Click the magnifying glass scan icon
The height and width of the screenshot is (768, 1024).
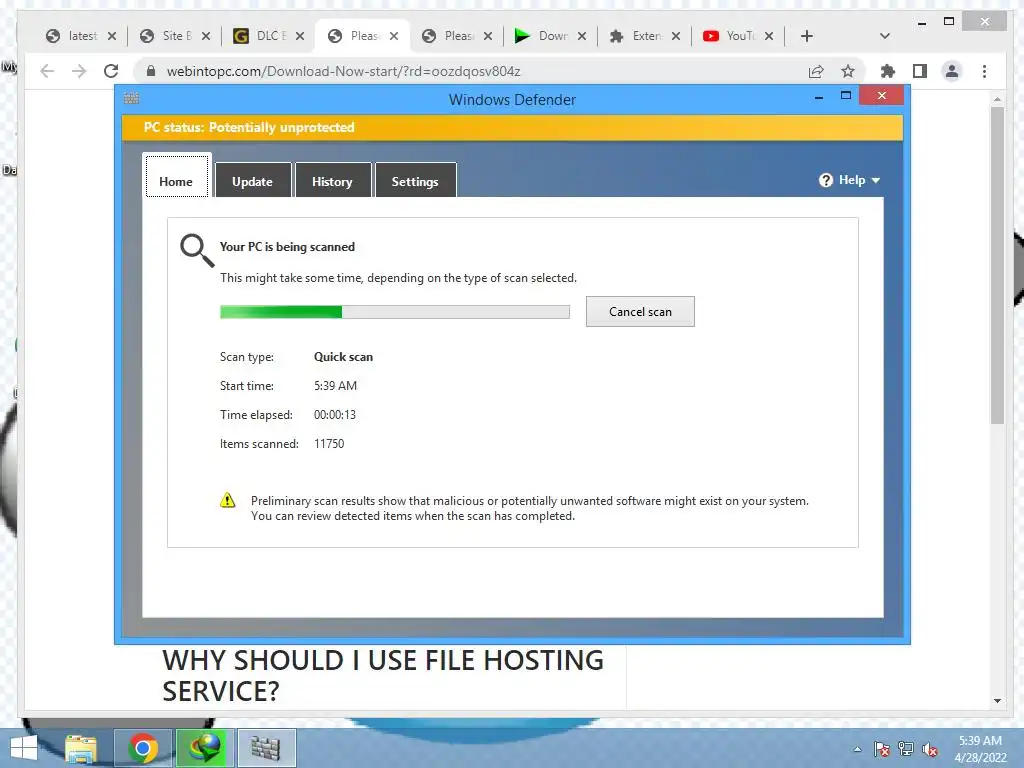[197, 251]
